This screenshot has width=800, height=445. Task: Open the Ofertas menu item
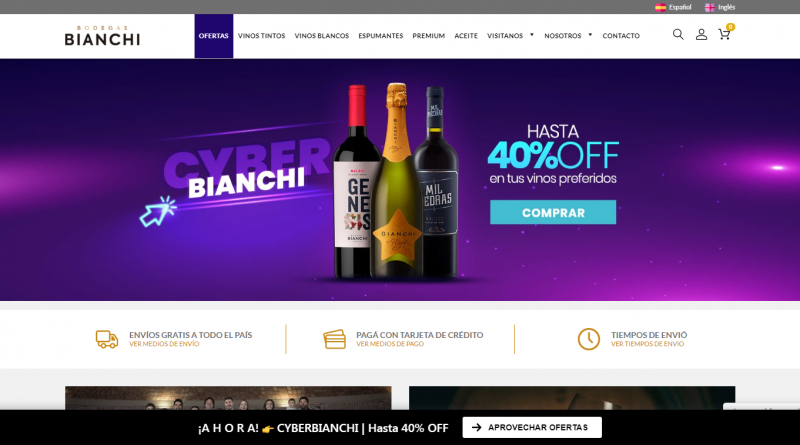[213, 36]
